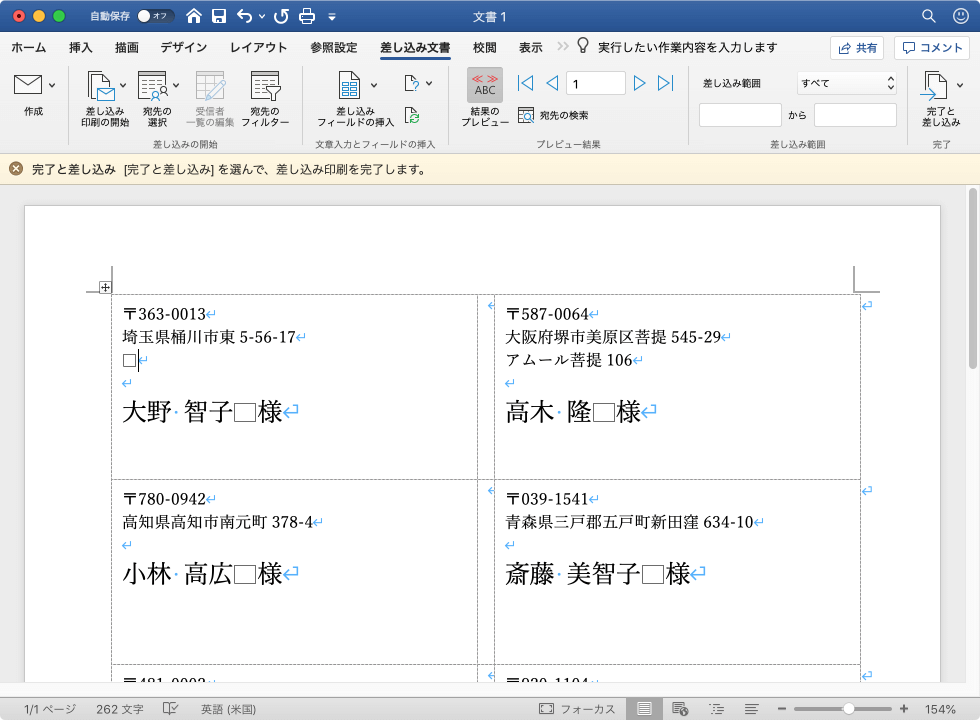Viewport: 980px width, 720px height.
Task: Open undo history dropdown arrow
Action: 262,16
